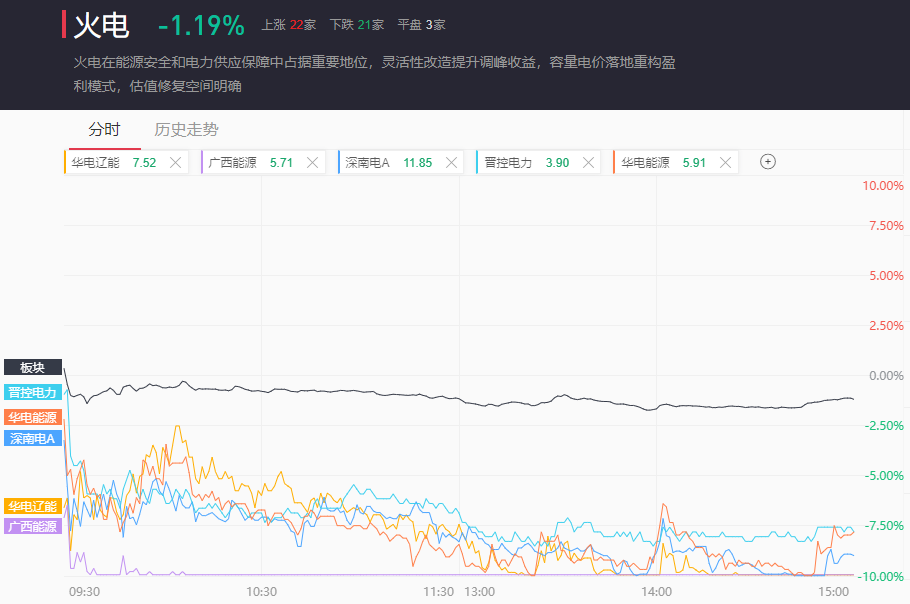
Task: Switch to the 分时 tab
Action: 104,129
